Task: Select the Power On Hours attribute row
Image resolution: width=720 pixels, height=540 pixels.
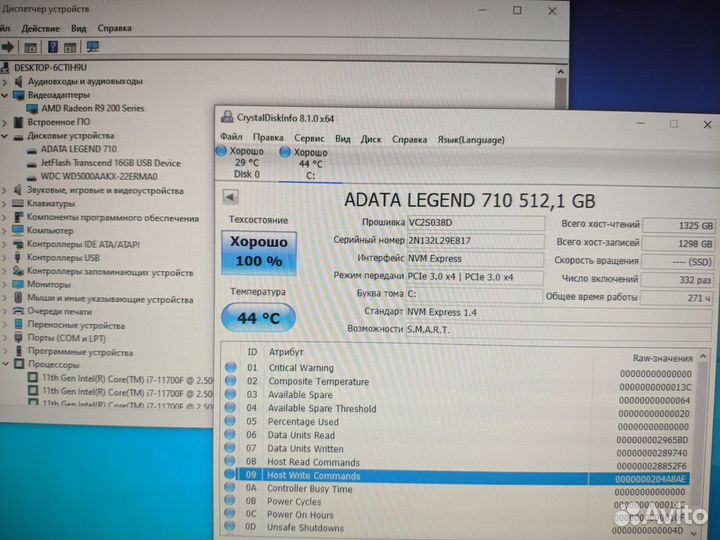Action: [x=300, y=515]
